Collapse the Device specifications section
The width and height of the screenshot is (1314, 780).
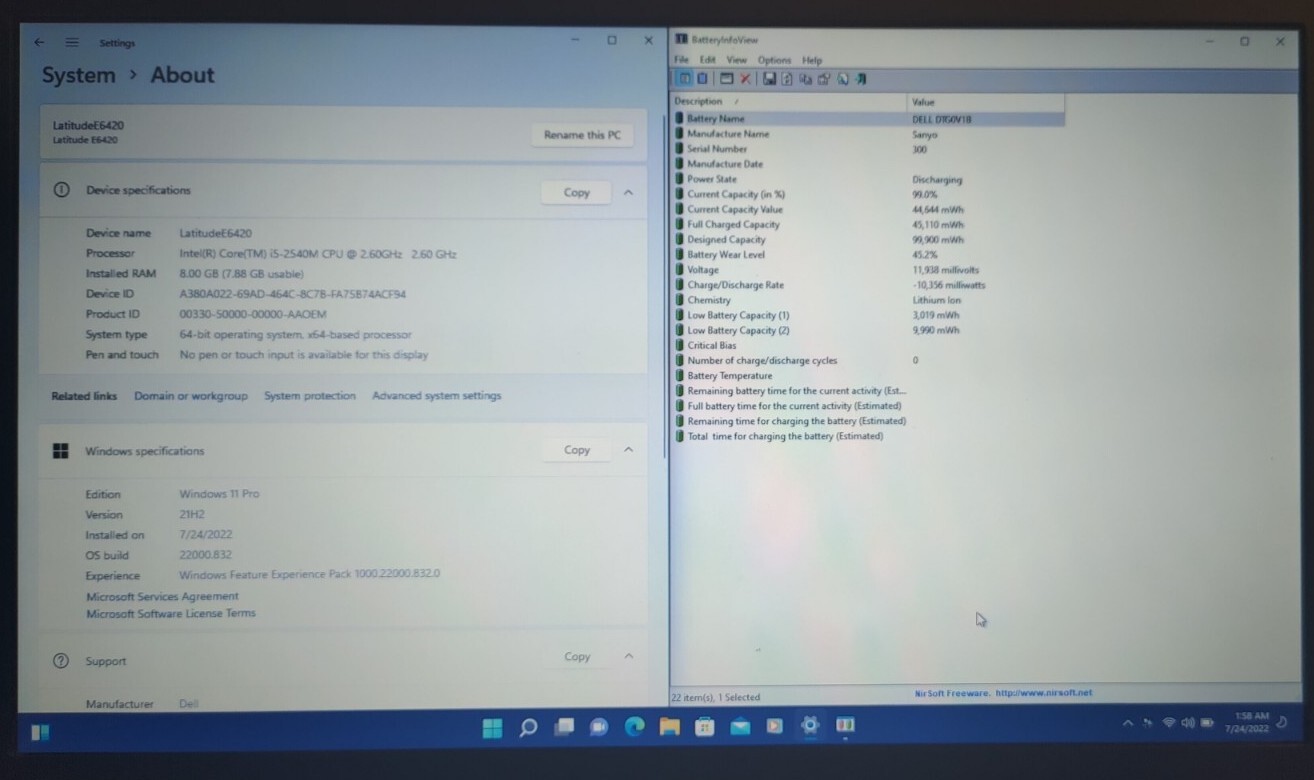point(628,192)
